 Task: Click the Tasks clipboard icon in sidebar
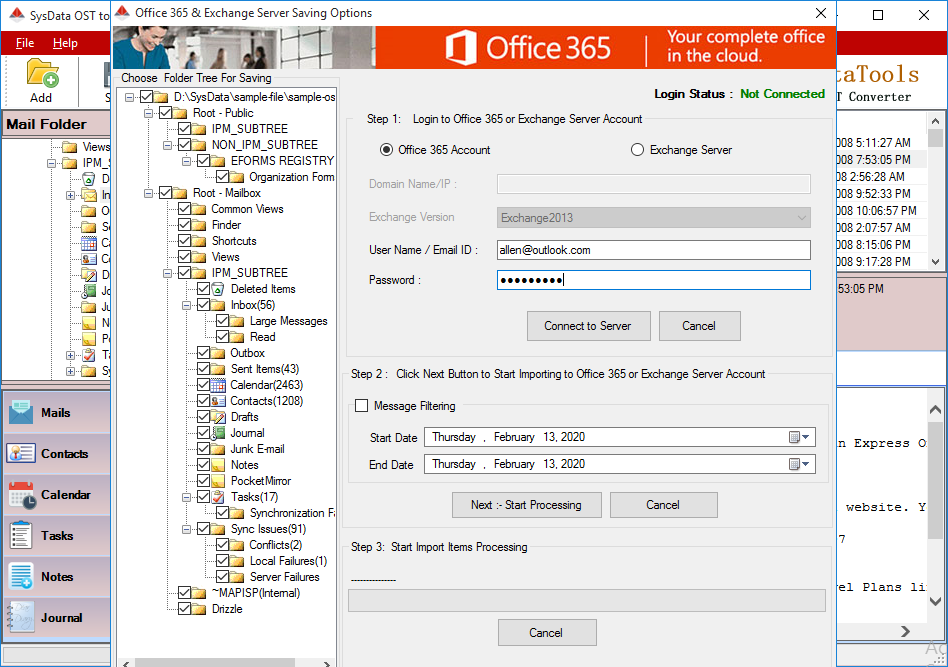coord(21,536)
